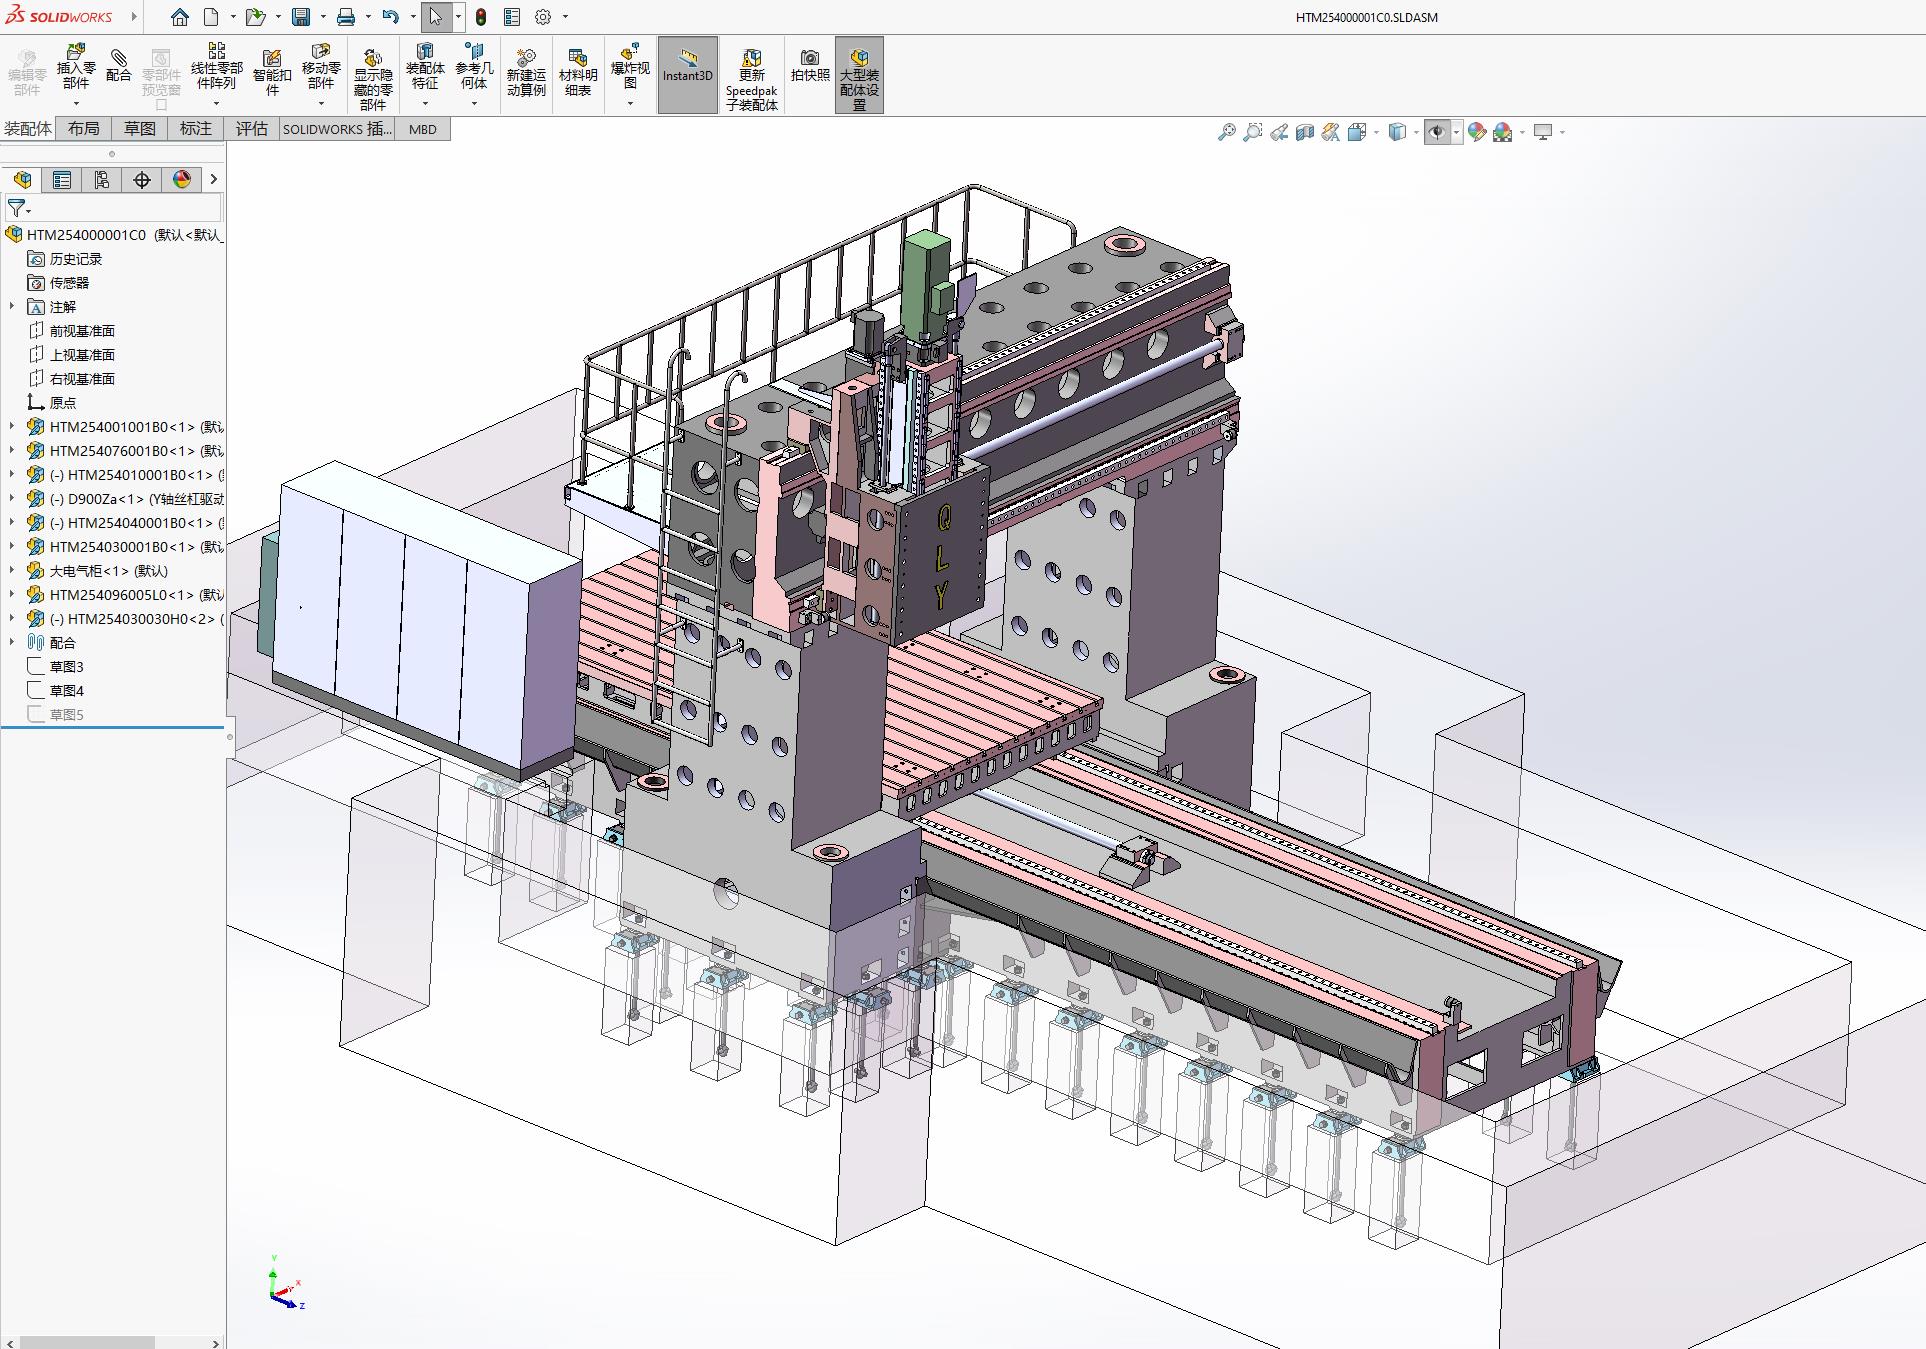Click the Take Snapshot (拍快照) camera icon
1926x1349 pixels.
tap(810, 58)
